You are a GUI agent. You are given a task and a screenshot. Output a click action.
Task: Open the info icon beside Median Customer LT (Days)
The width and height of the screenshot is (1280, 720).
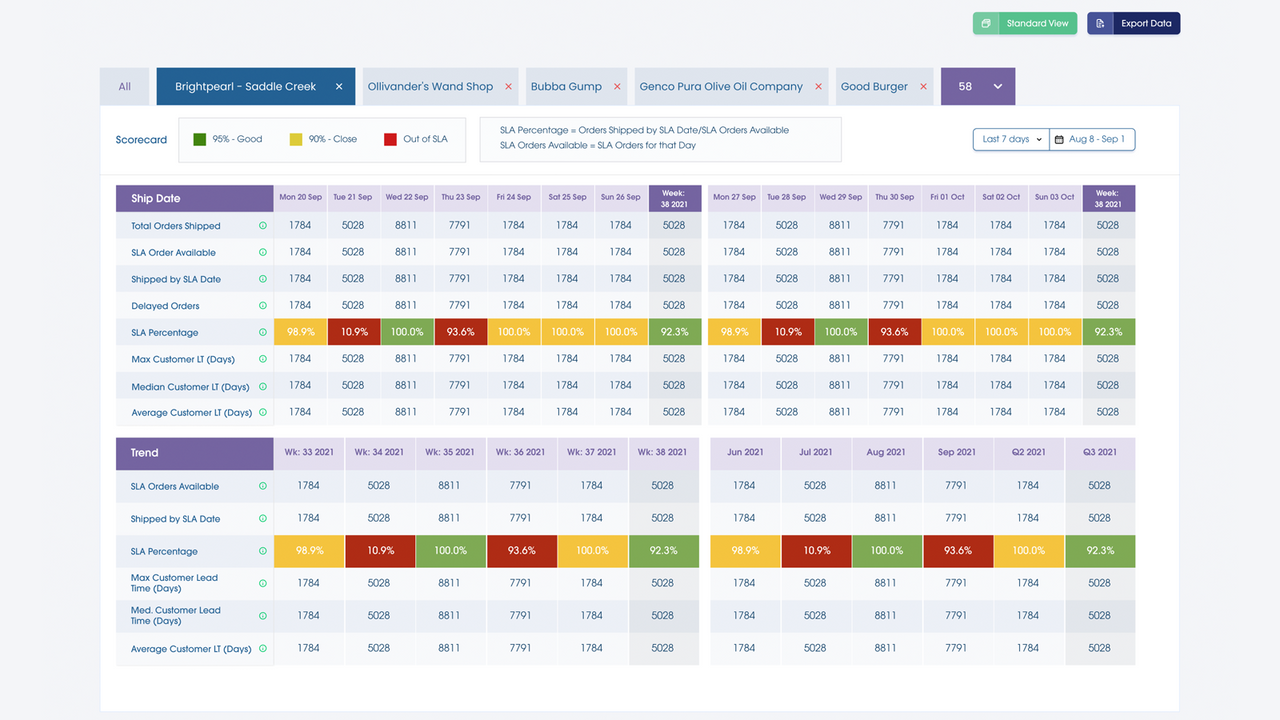tap(262, 385)
